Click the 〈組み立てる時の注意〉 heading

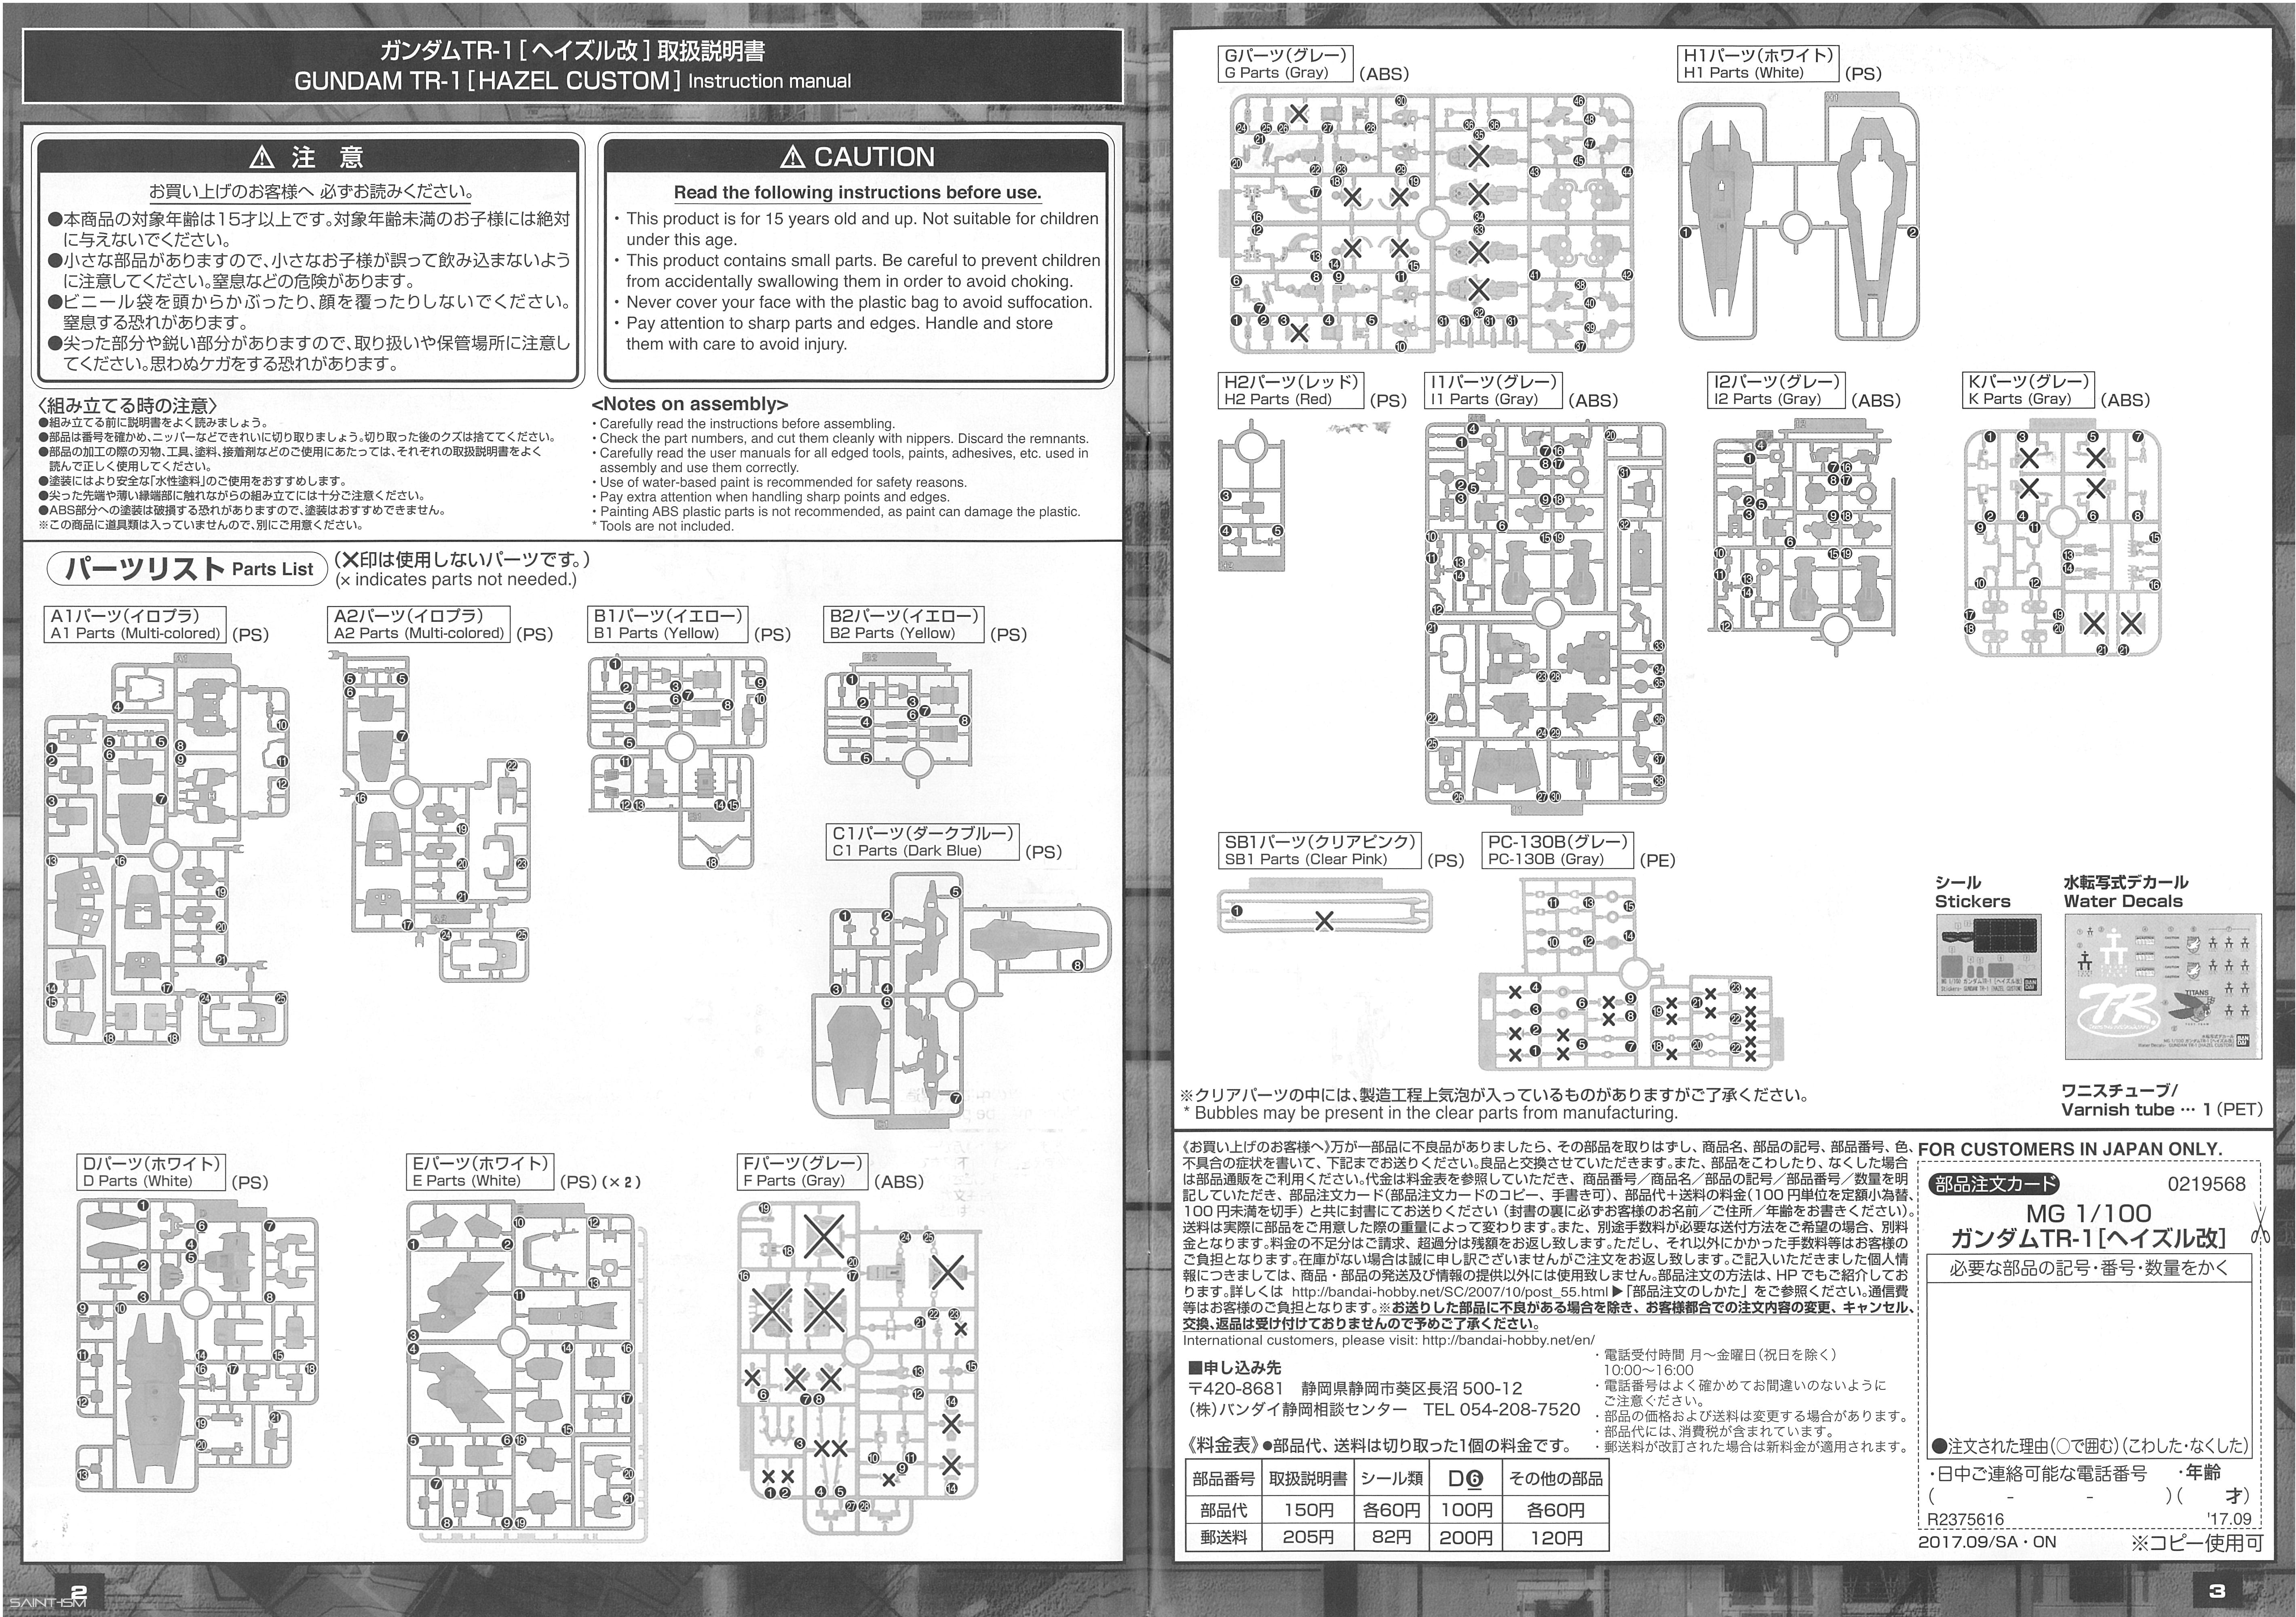(127, 405)
